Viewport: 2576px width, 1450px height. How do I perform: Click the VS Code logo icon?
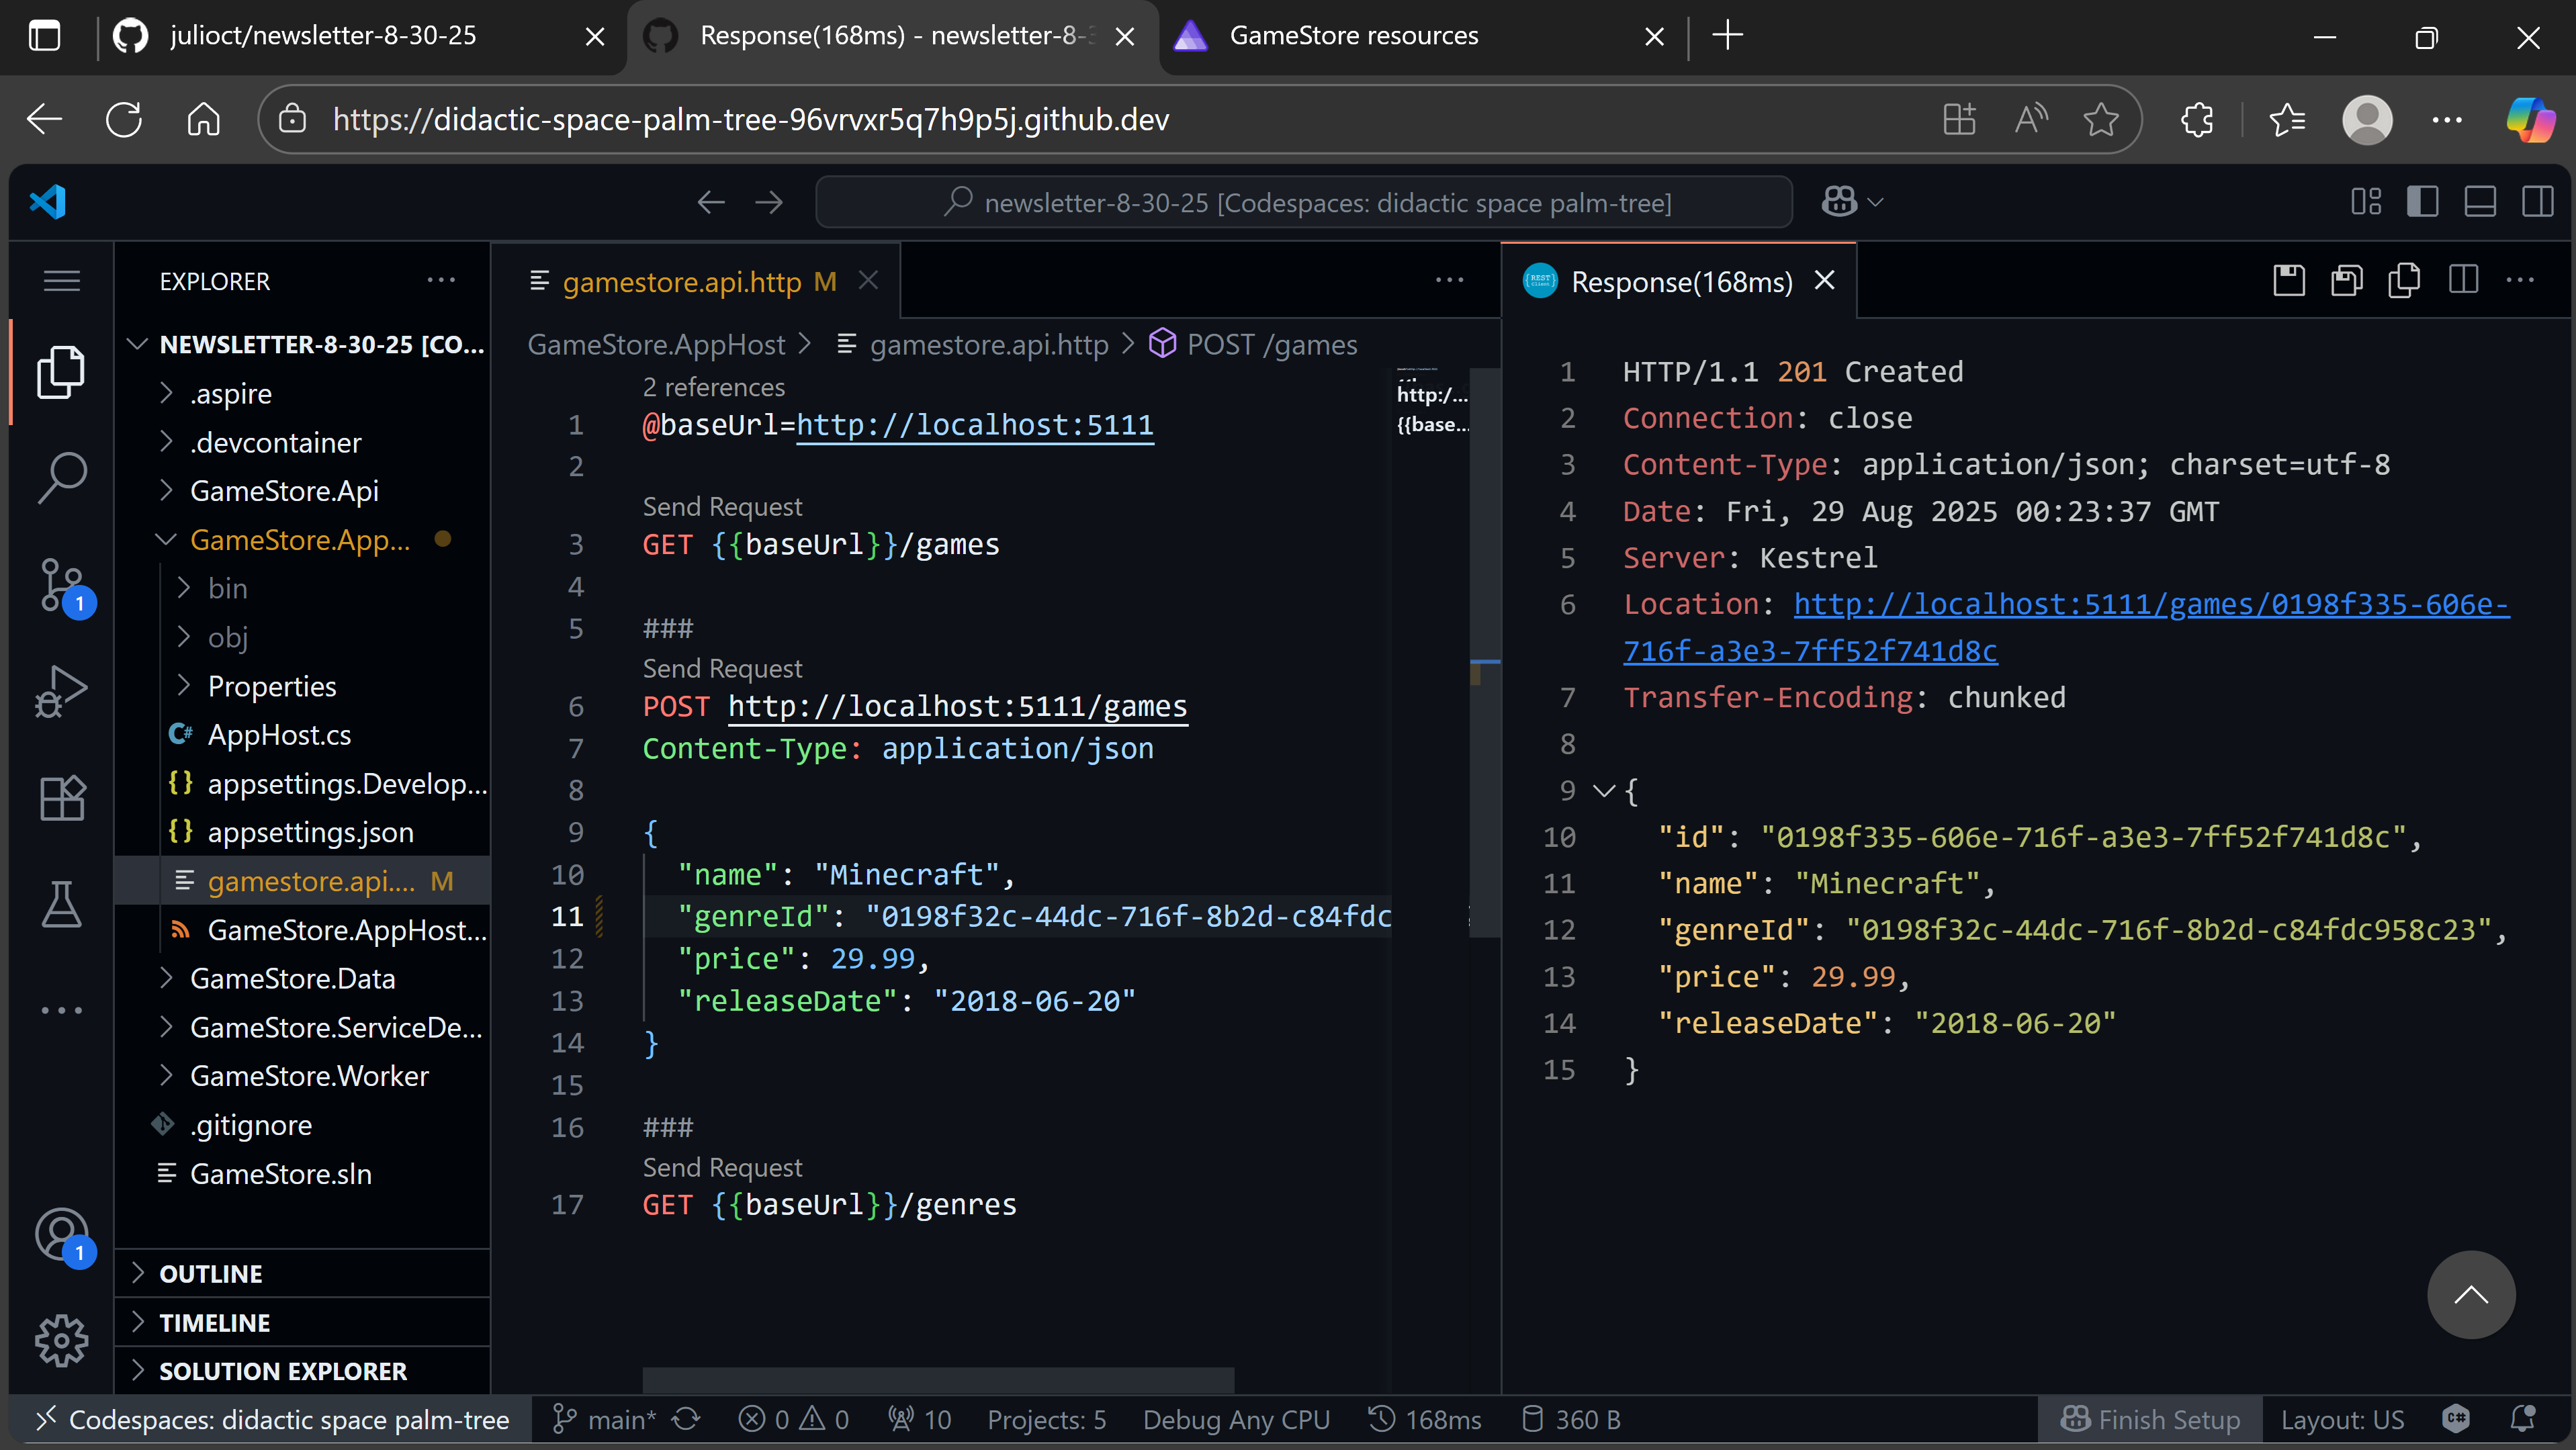[x=48, y=202]
